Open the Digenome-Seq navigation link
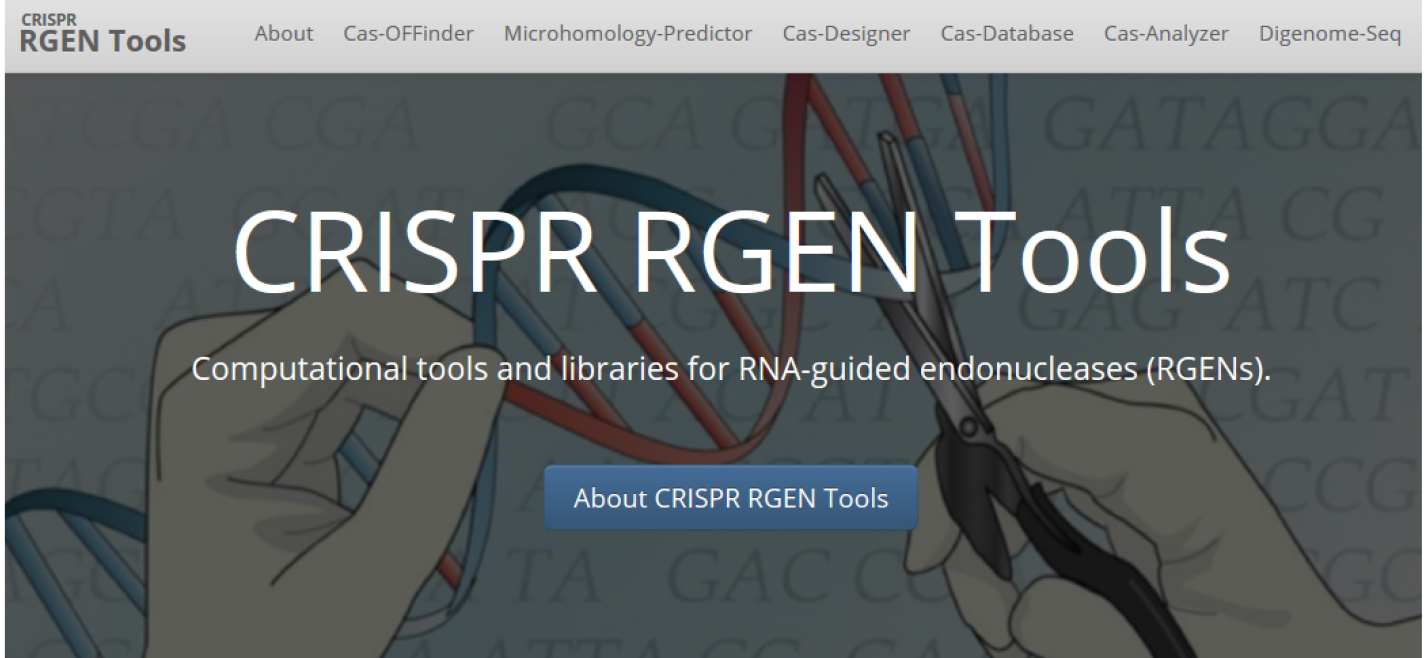The width and height of the screenshot is (1426, 658). 1330,34
